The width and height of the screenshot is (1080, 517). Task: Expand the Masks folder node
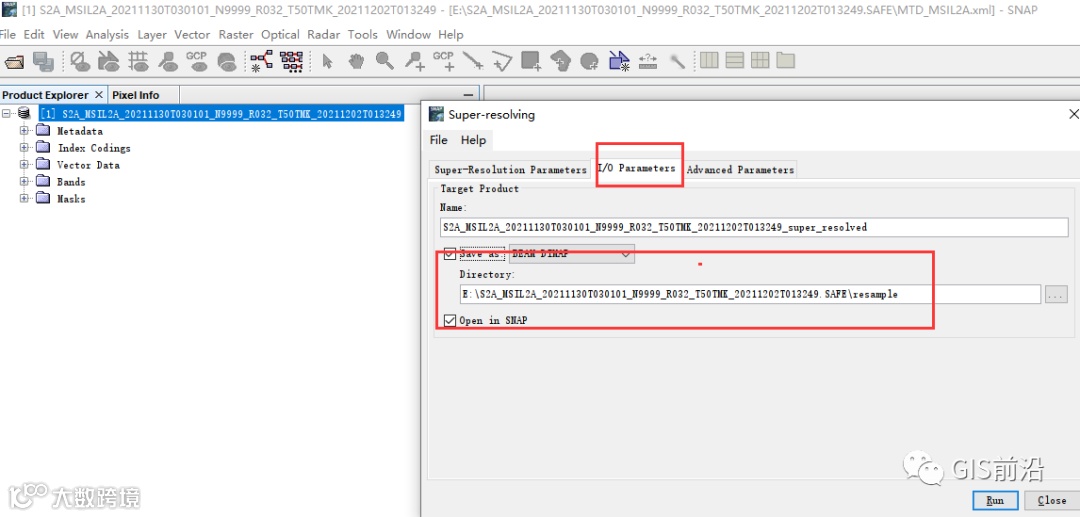coord(25,198)
